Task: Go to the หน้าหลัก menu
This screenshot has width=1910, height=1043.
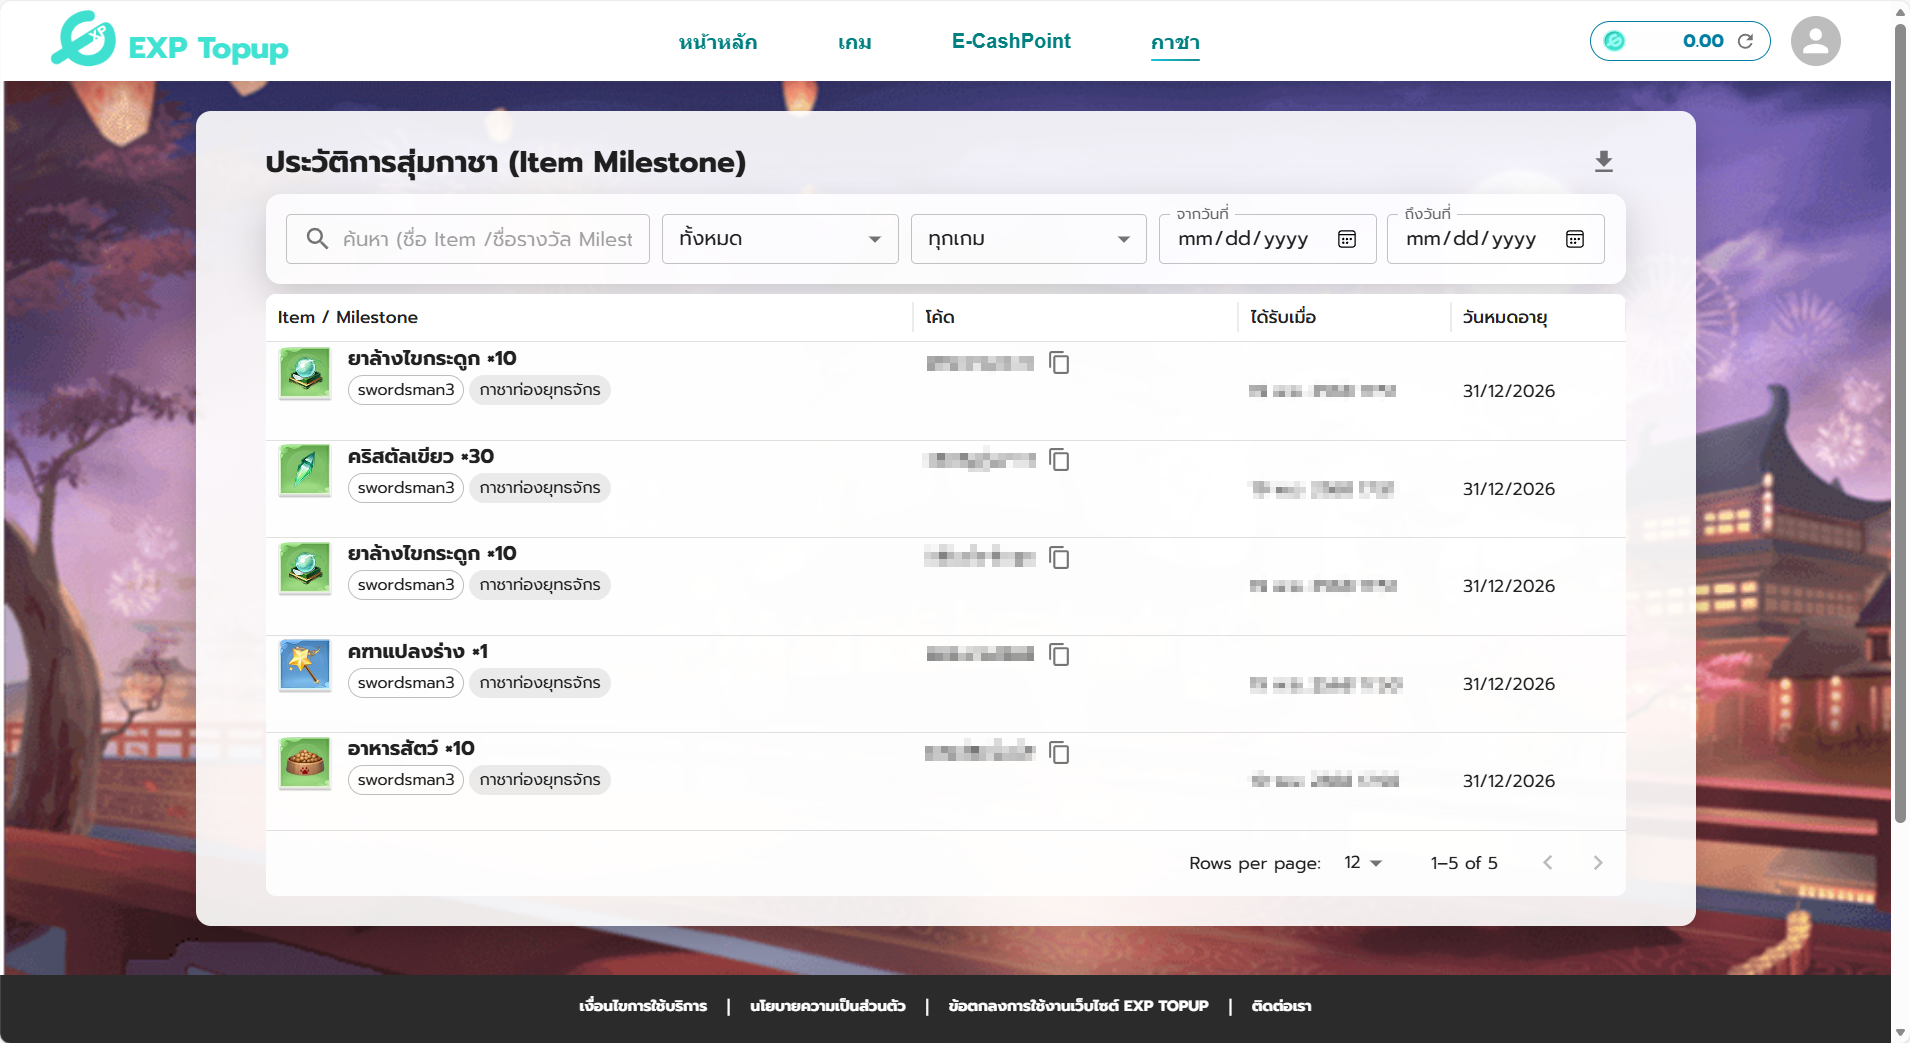Action: tap(717, 42)
